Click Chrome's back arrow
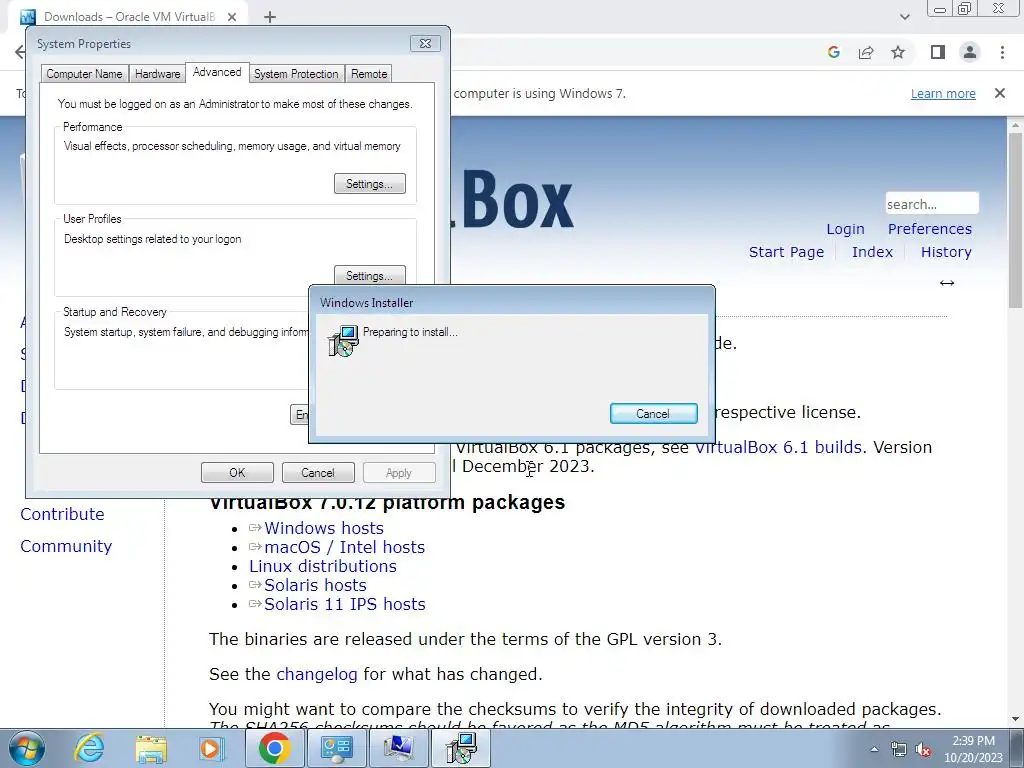The height and width of the screenshot is (768, 1024). point(20,52)
